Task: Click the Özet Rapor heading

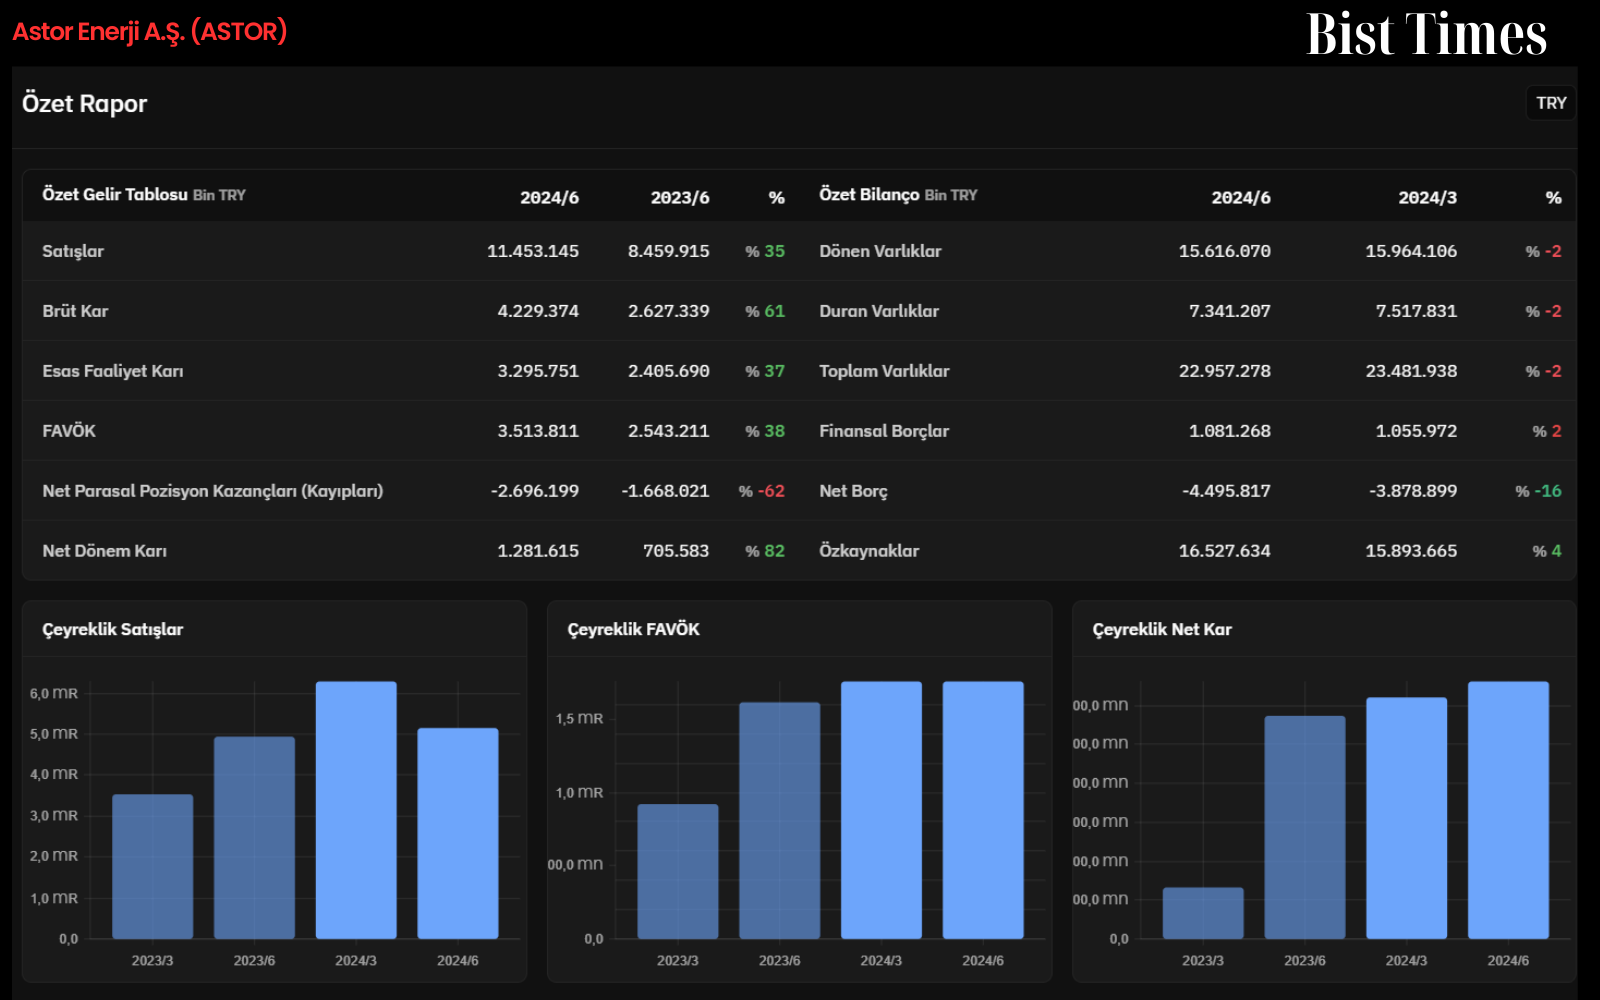Action: pos(85,104)
